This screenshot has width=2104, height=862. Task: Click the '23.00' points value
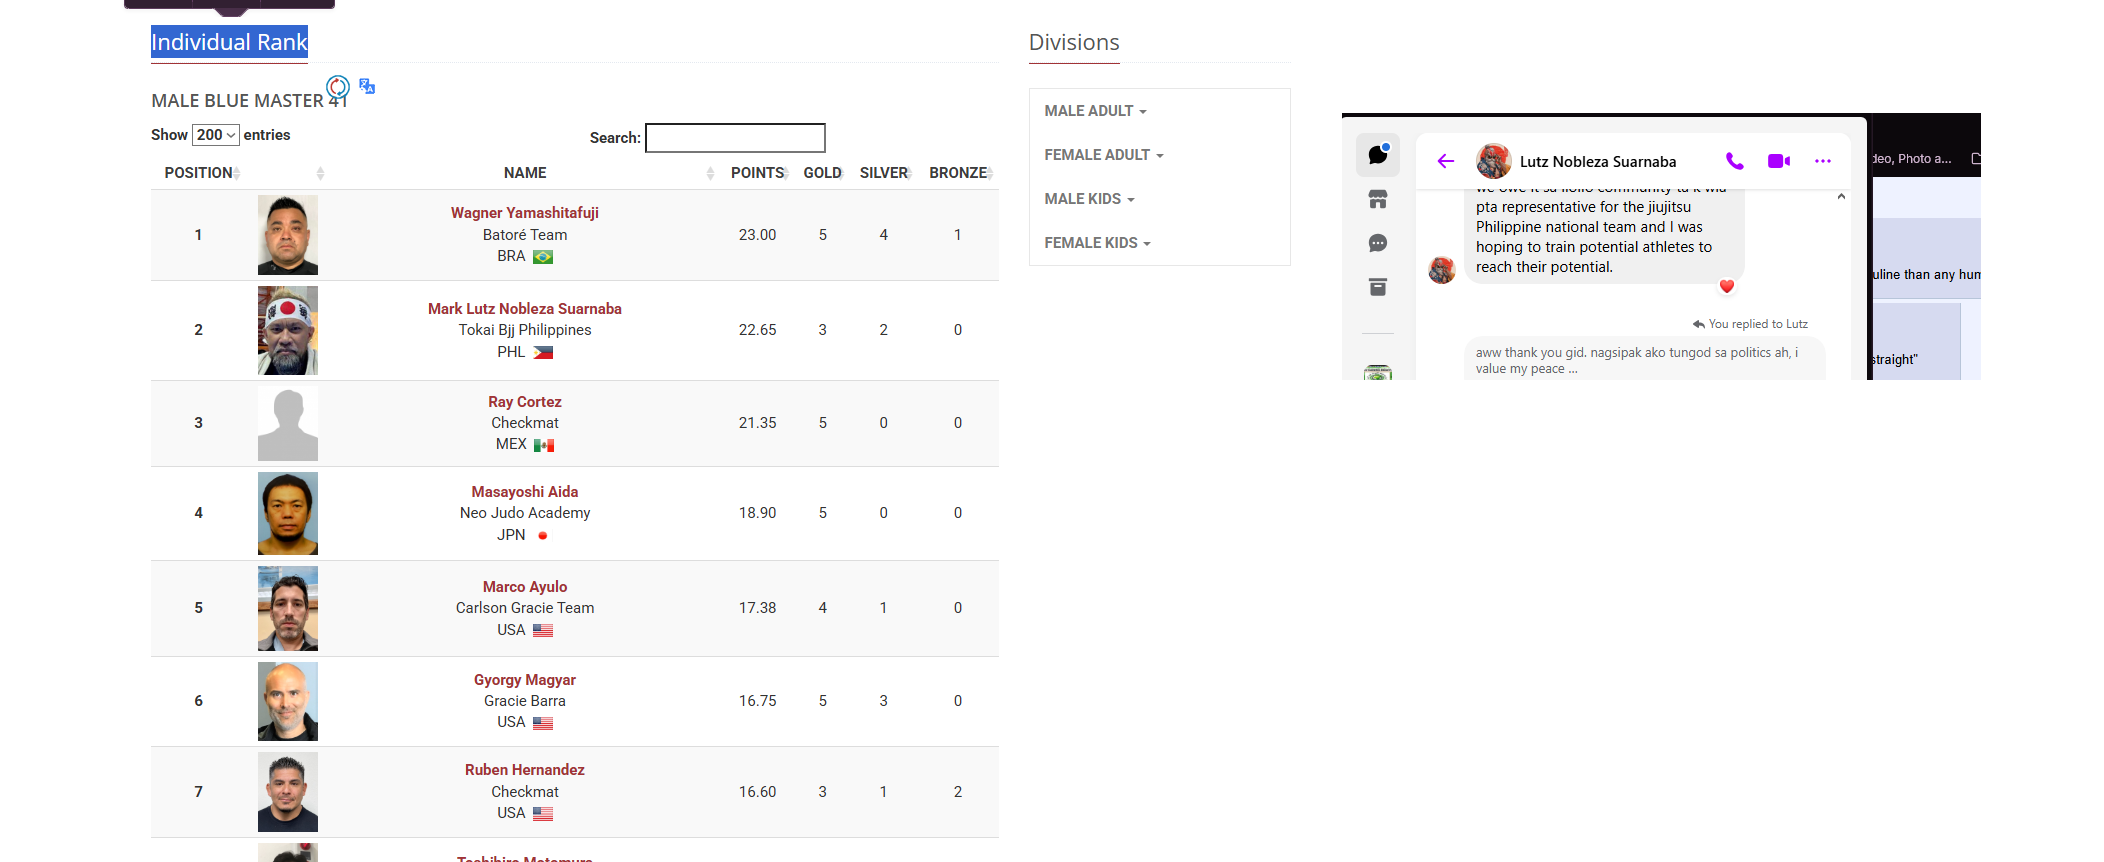tap(757, 235)
